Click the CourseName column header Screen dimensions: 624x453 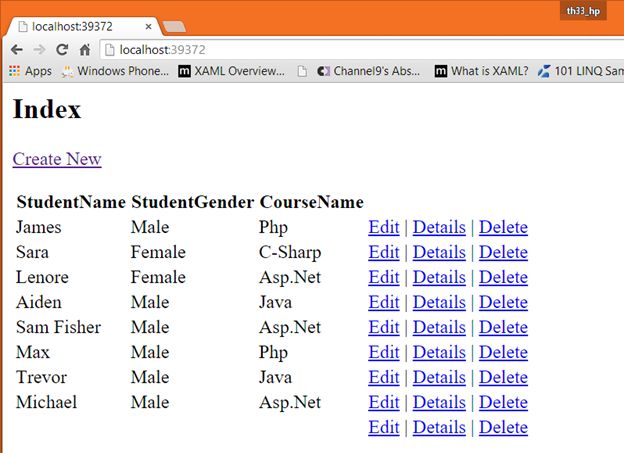(x=312, y=202)
